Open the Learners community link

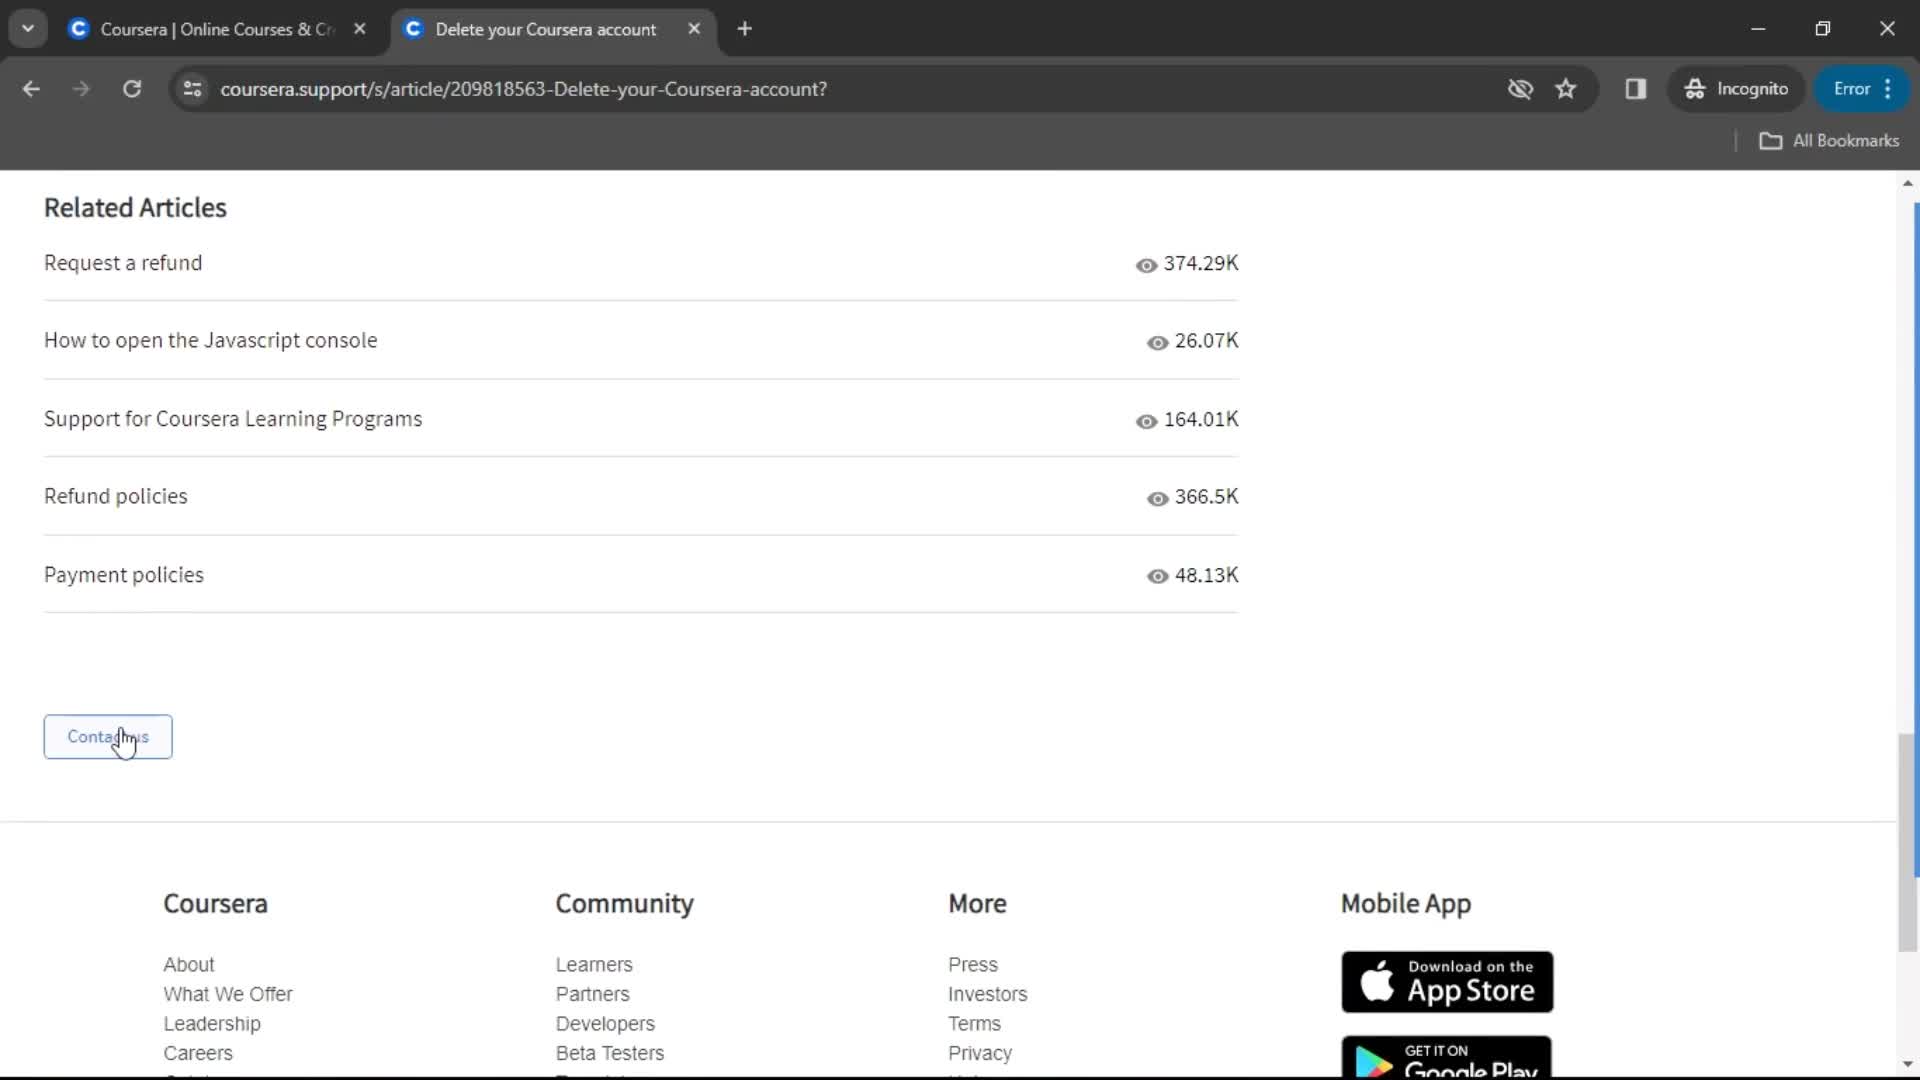[594, 965]
